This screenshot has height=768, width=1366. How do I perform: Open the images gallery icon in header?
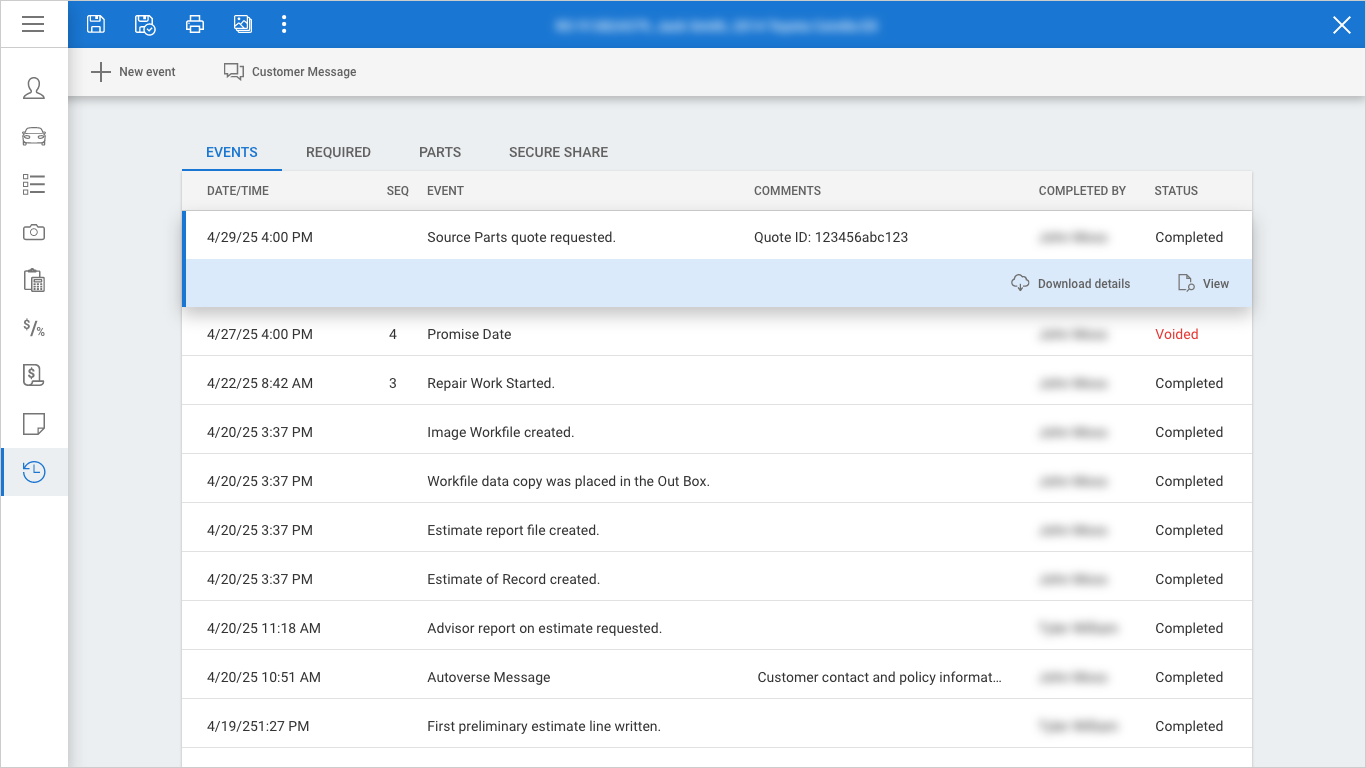pyautogui.click(x=243, y=24)
